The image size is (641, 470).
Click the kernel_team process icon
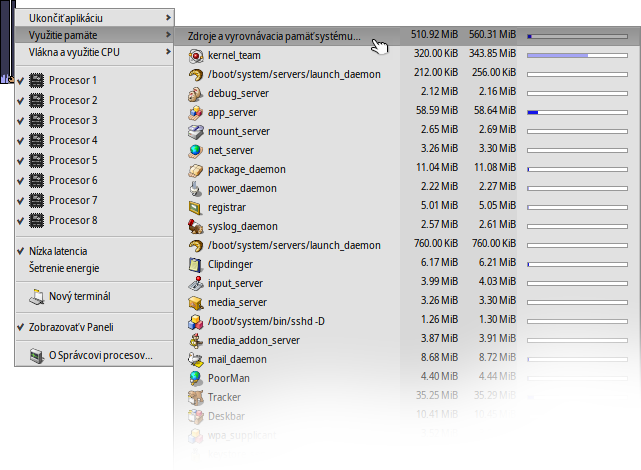coord(196,56)
